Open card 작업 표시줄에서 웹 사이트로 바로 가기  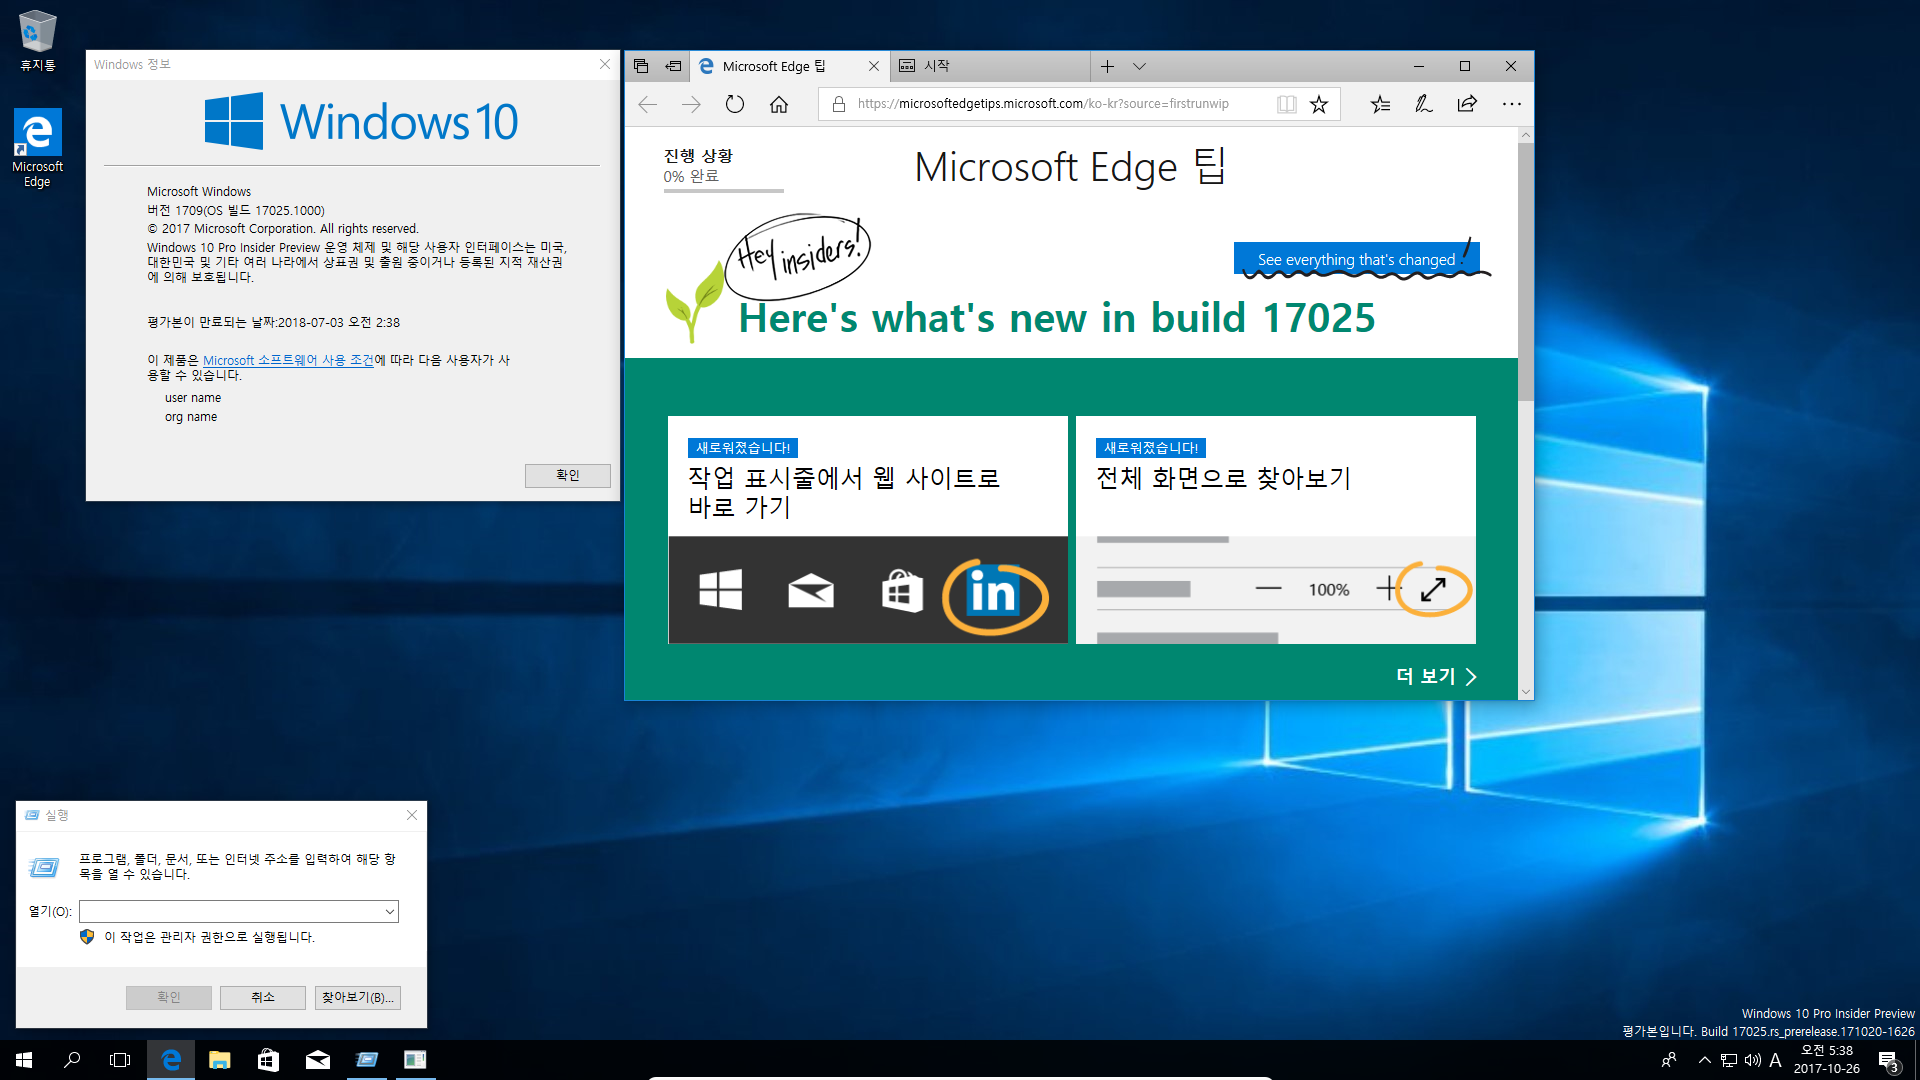[867, 529]
